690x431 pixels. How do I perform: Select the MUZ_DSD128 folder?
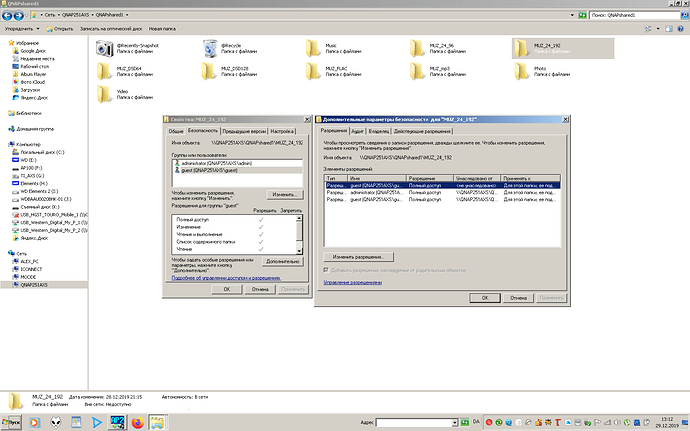click(x=208, y=70)
